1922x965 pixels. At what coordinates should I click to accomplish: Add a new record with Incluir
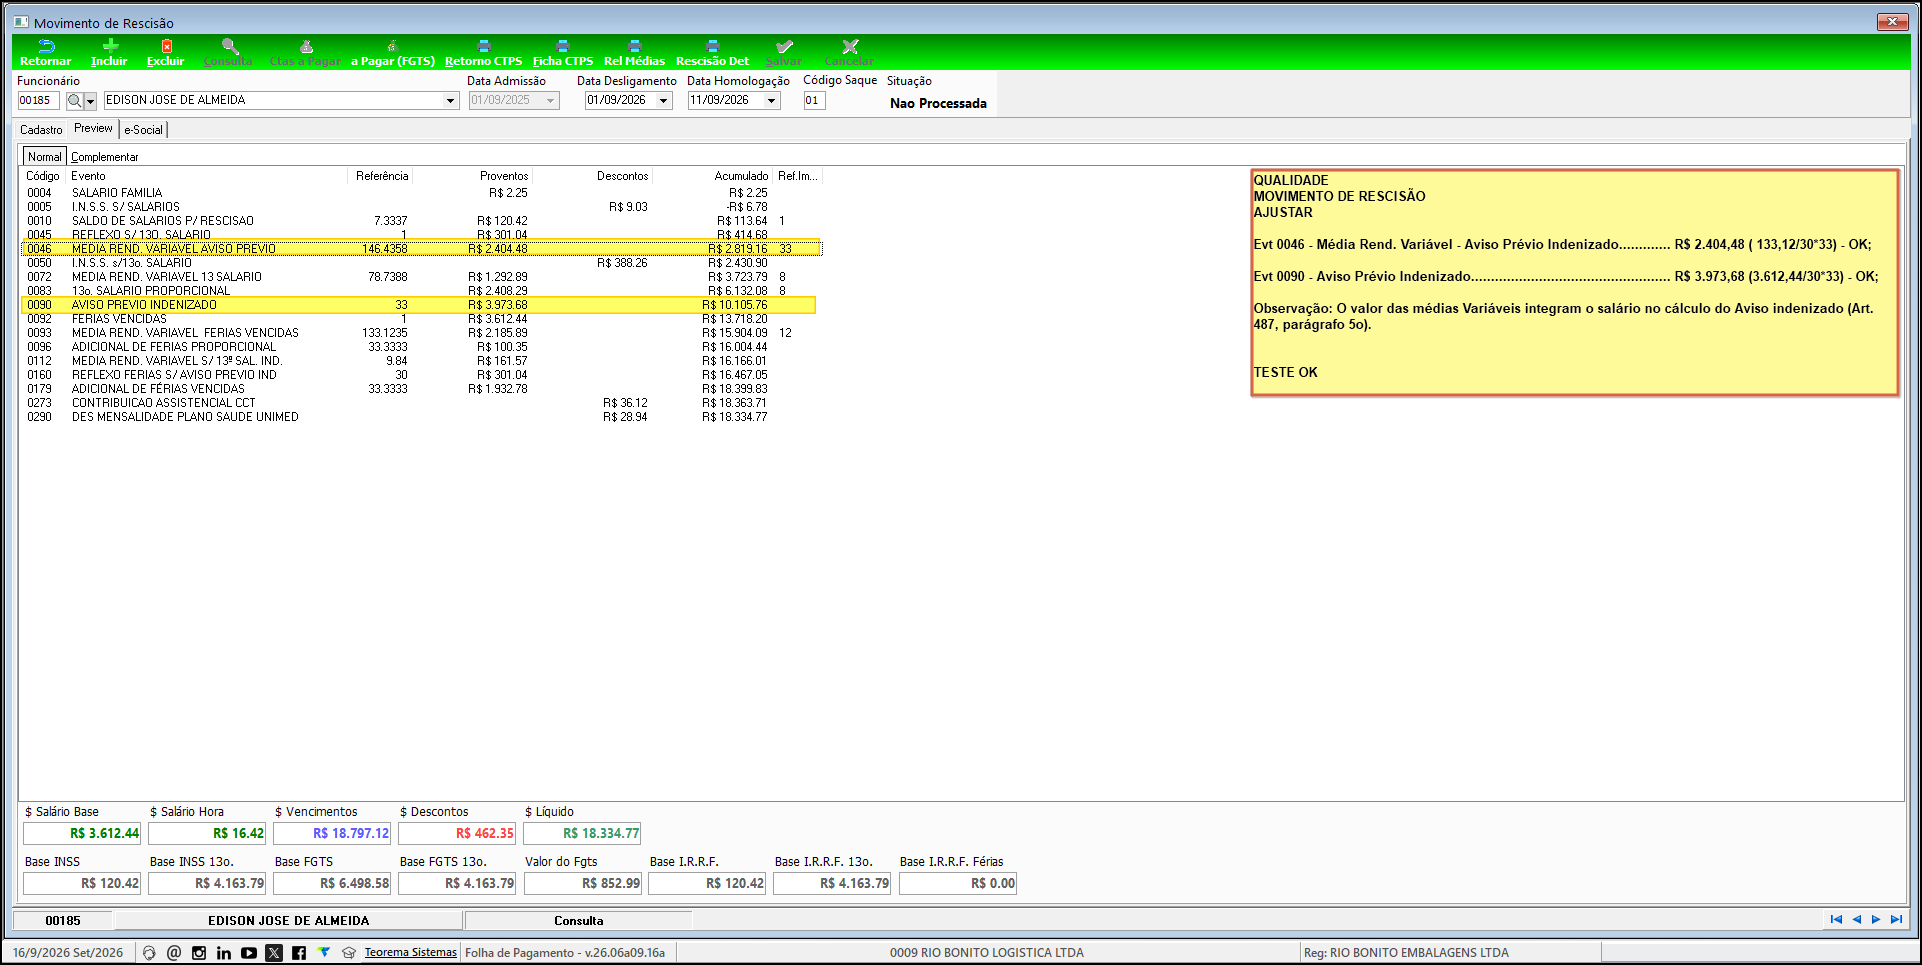[109, 53]
